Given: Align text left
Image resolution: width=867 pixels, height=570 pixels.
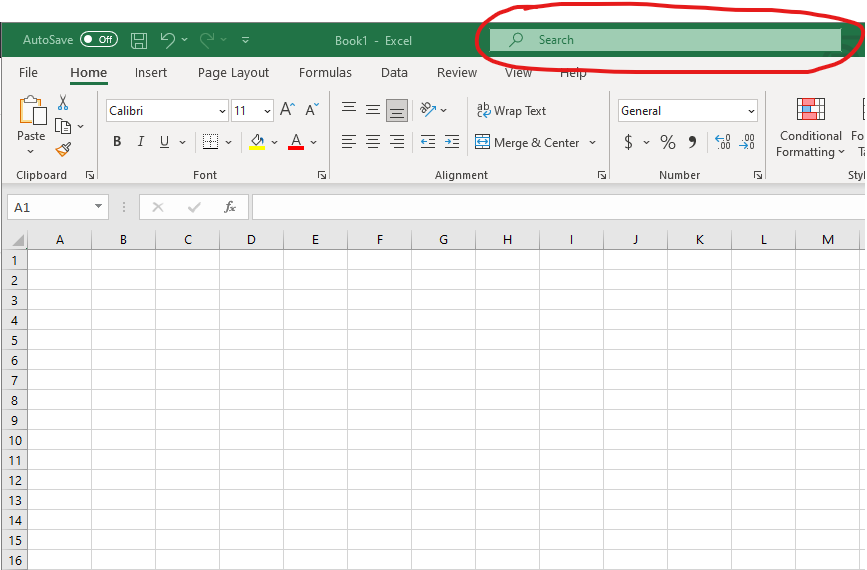Looking at the screenshot, I should tap(348, 142).
